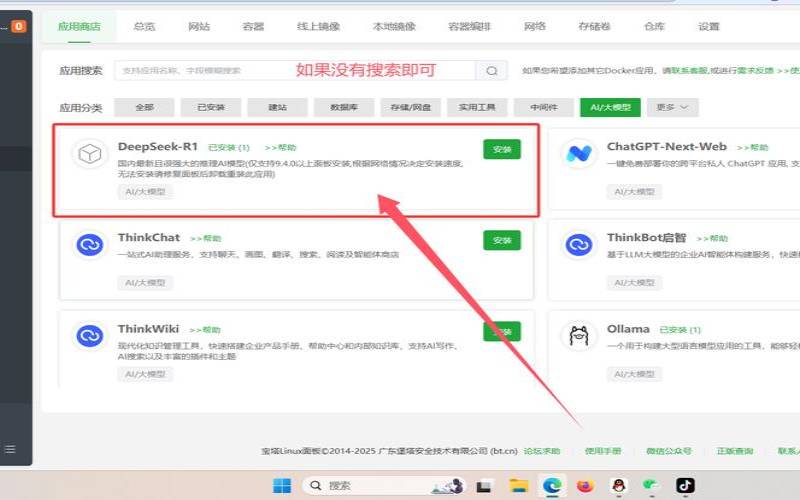Install the DeepSeek-R1 app
The image size is (800, 500).
pyautogui.click(x=502, y=149)
